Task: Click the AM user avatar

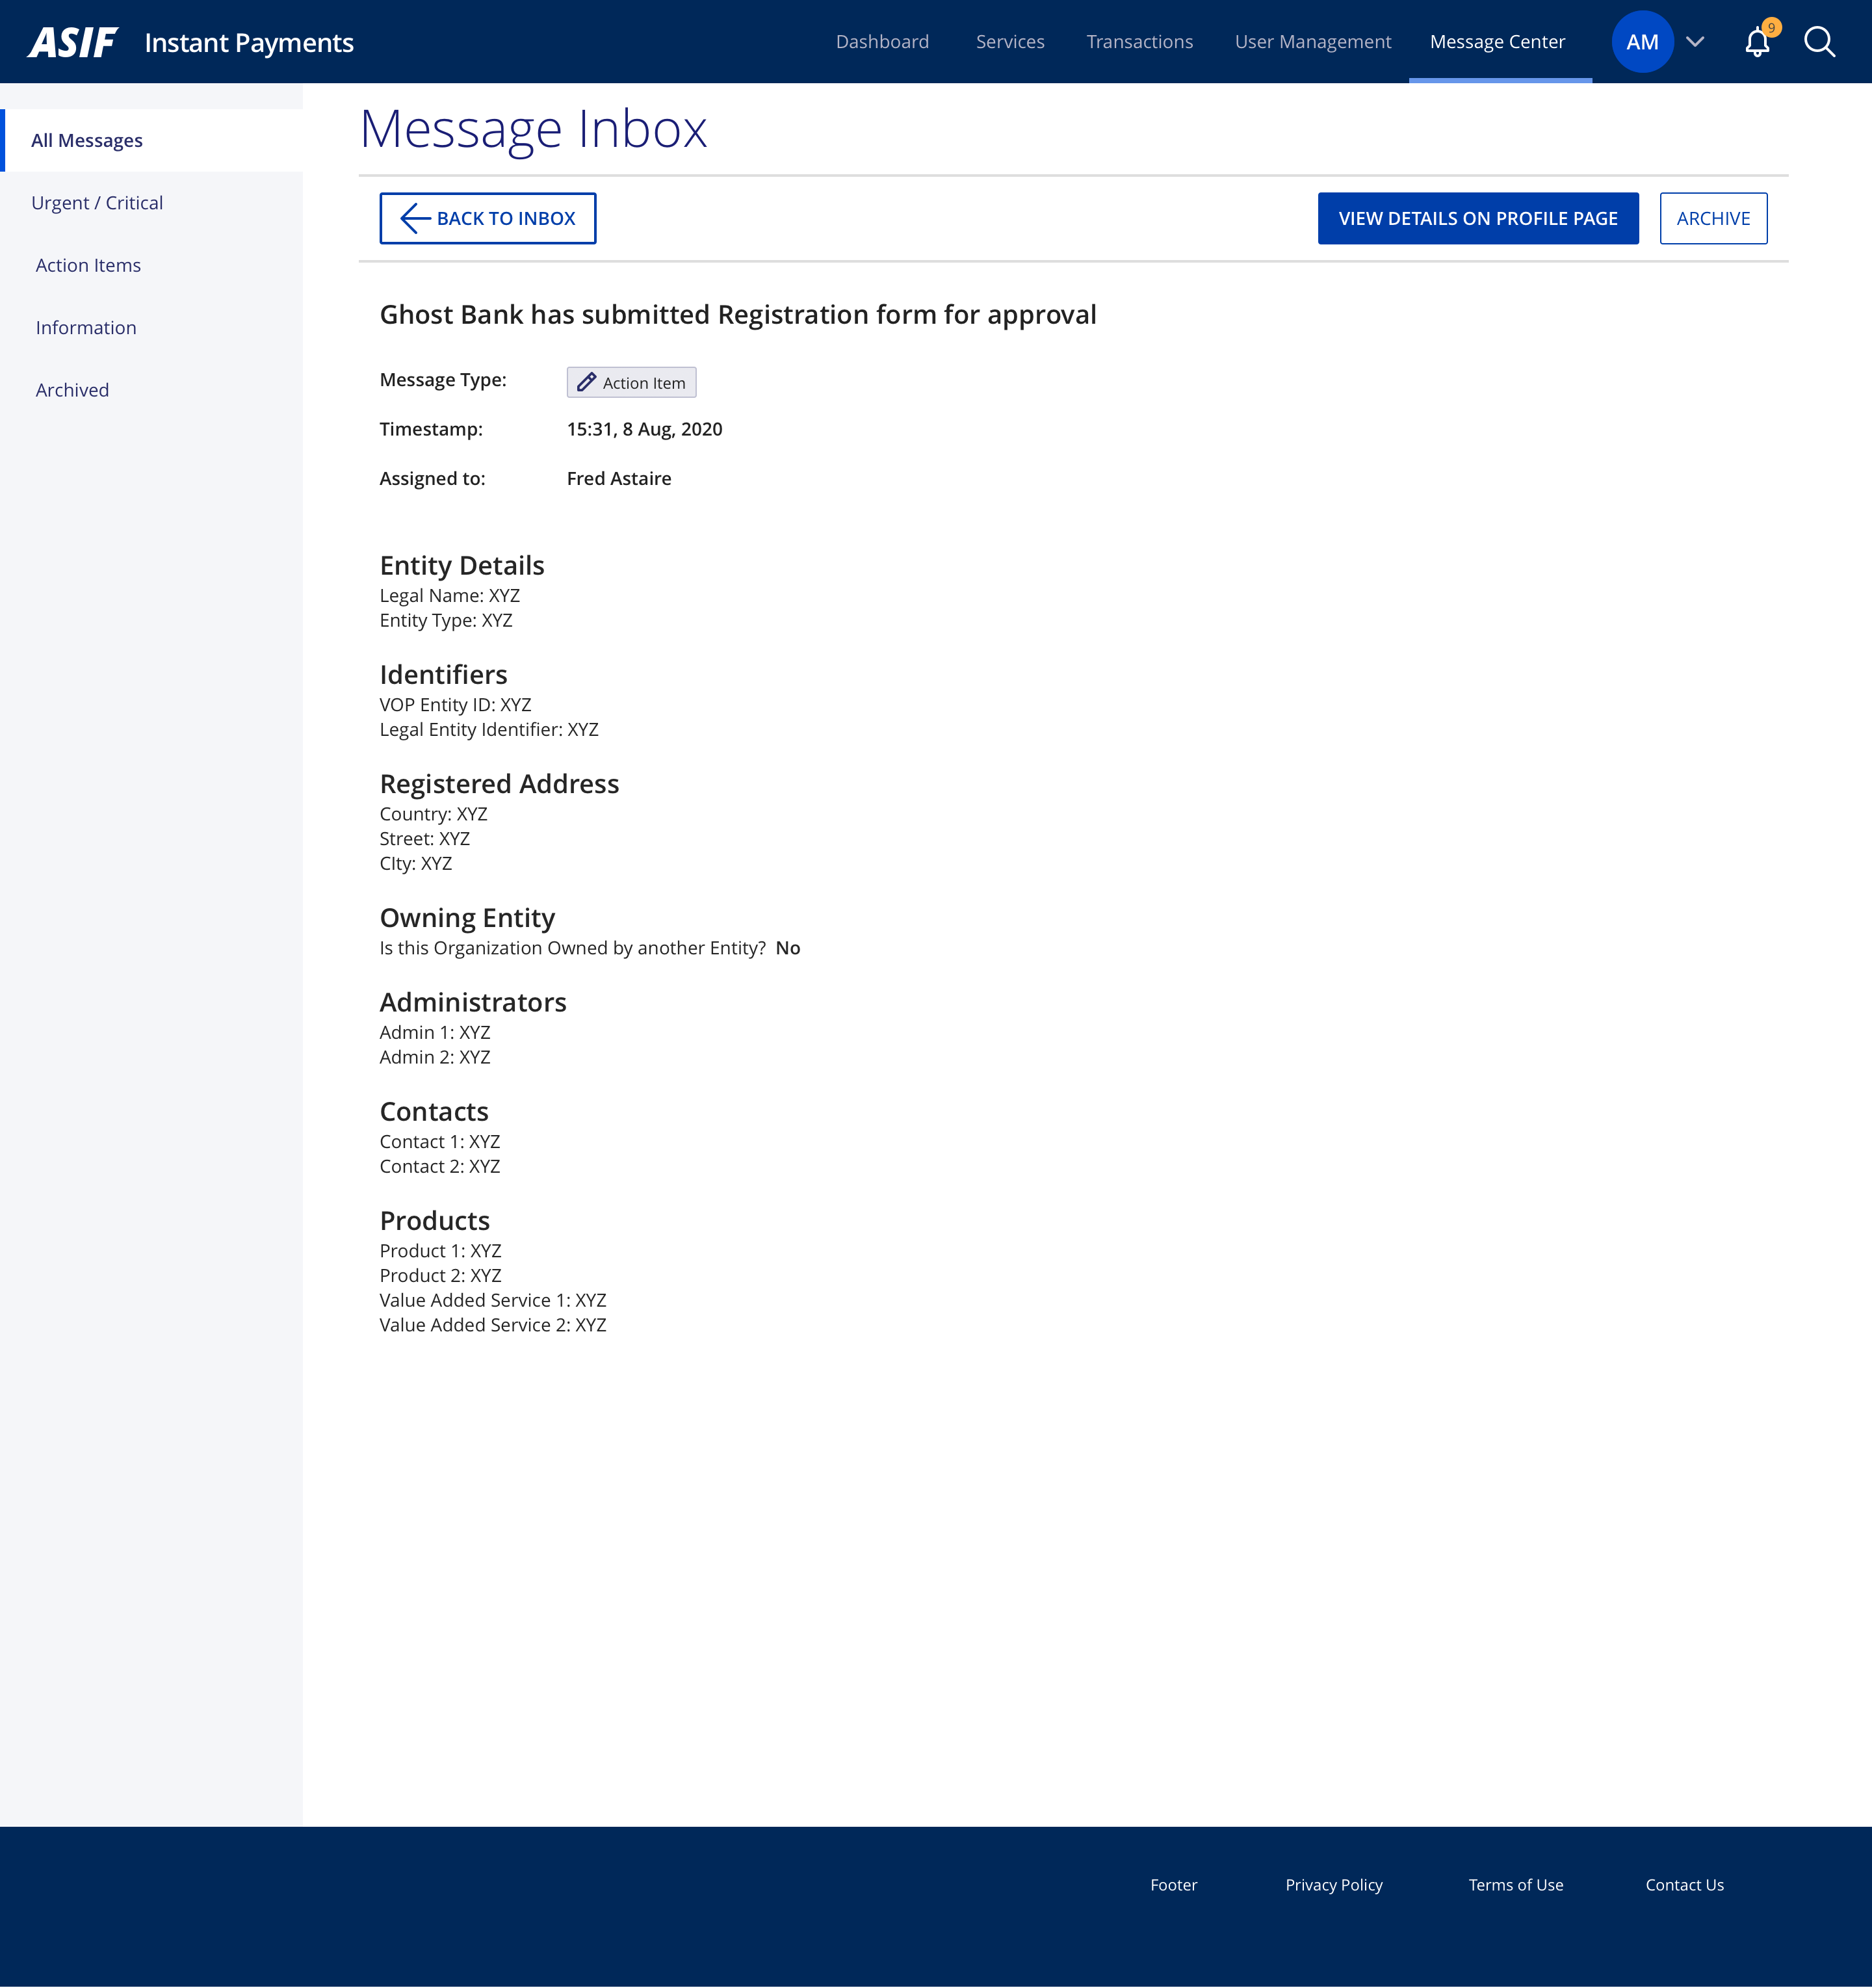Action: click(1642, 42)
